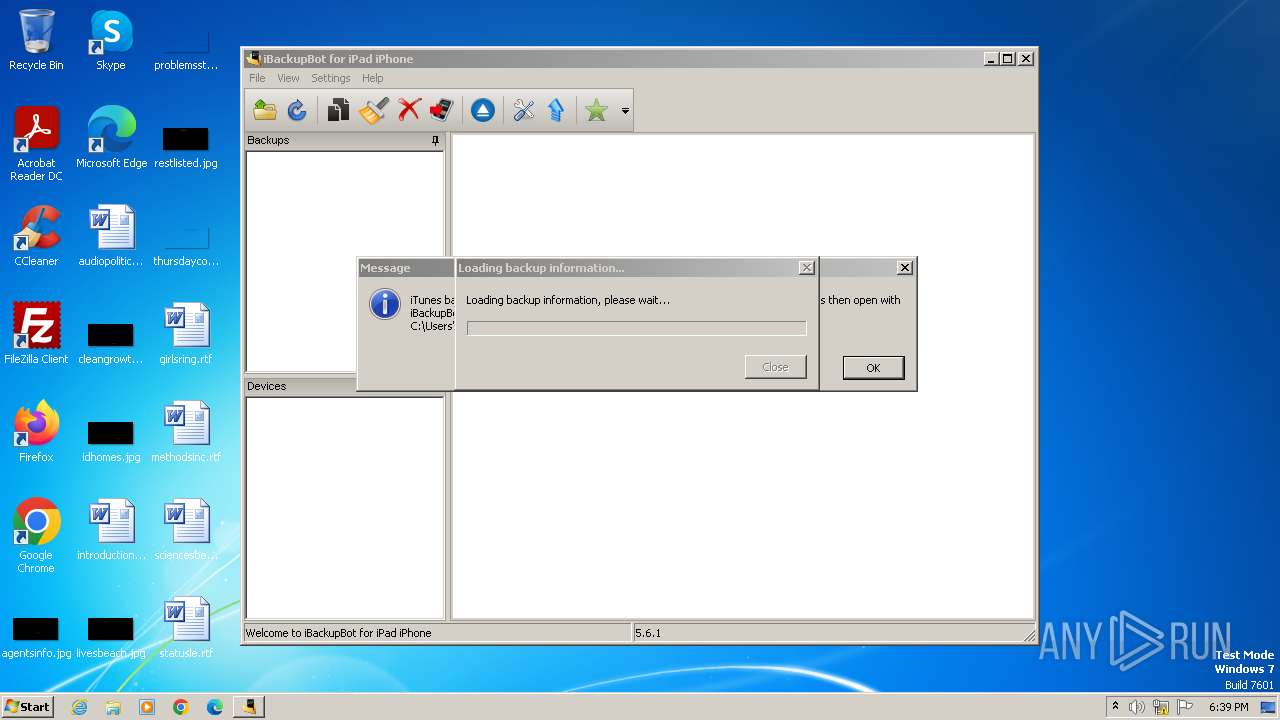Open media player from taskbar
This screenshot has height=720, width=1280.
pos(147,707)
